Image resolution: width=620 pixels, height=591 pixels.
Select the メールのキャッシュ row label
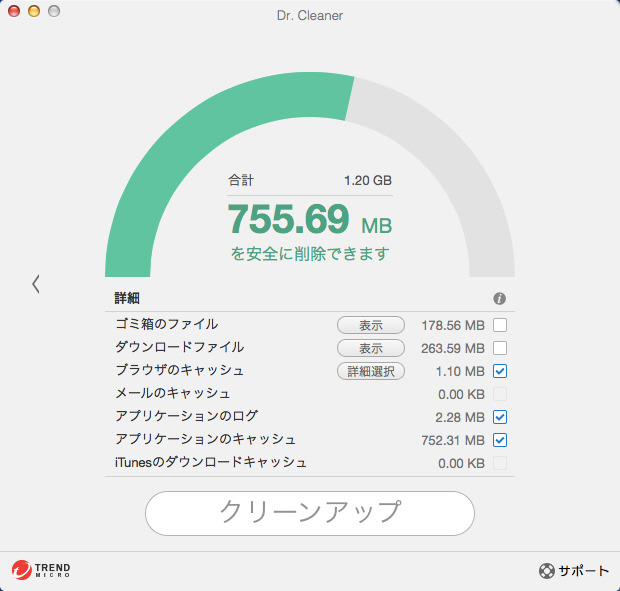coord(173,393)
